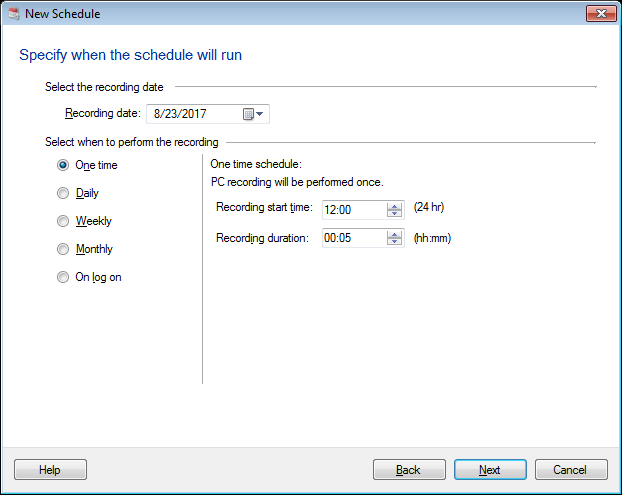Click the New Schedule title bar icon
This screenshot has height=495, width=622.
point(12,13)
